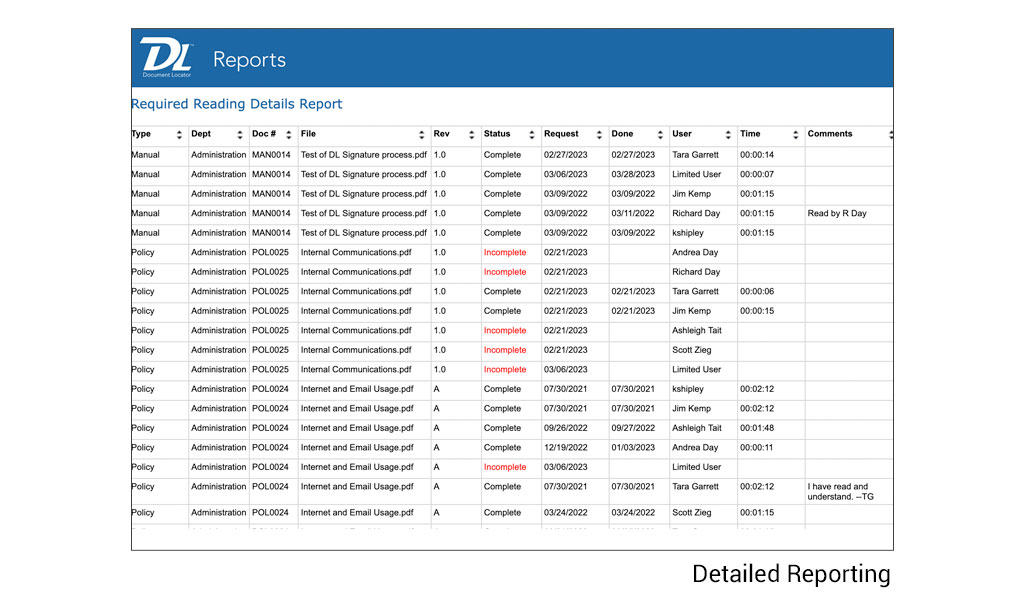This screenshot has height=614, width=1024.
Task: Sort table by Doc # column arrows
Action: [x=289, y=135]
